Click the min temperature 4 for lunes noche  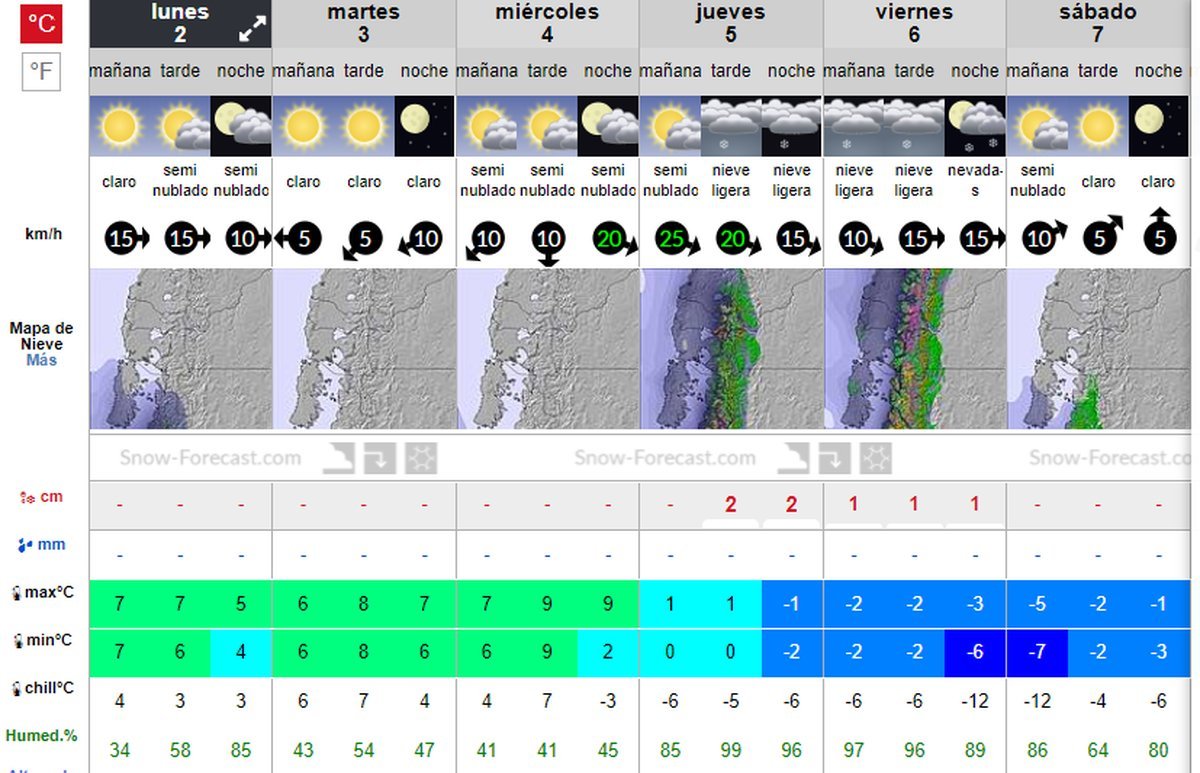(x=241, y=652)
